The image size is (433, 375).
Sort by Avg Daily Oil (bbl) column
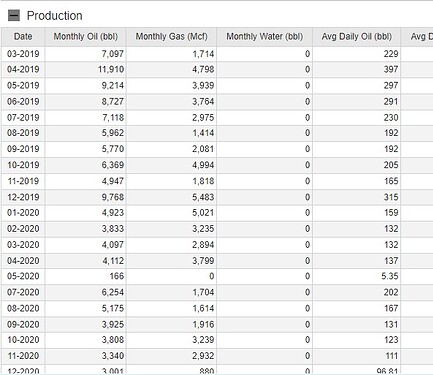point(356,36)
